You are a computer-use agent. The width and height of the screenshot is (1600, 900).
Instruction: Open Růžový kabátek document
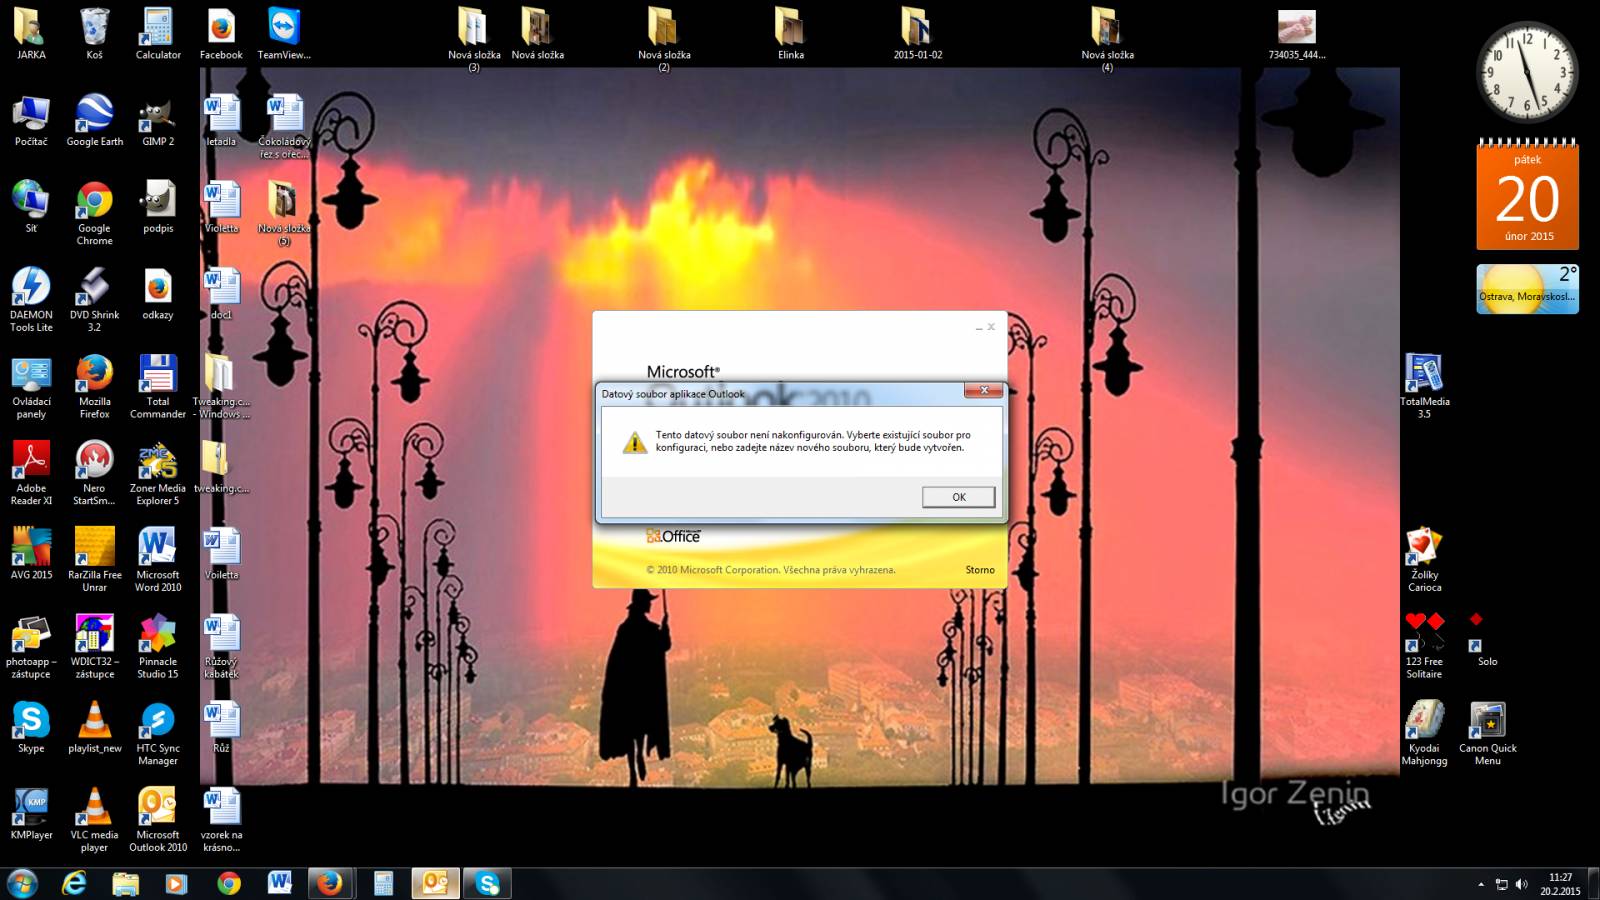pos(221,646)
